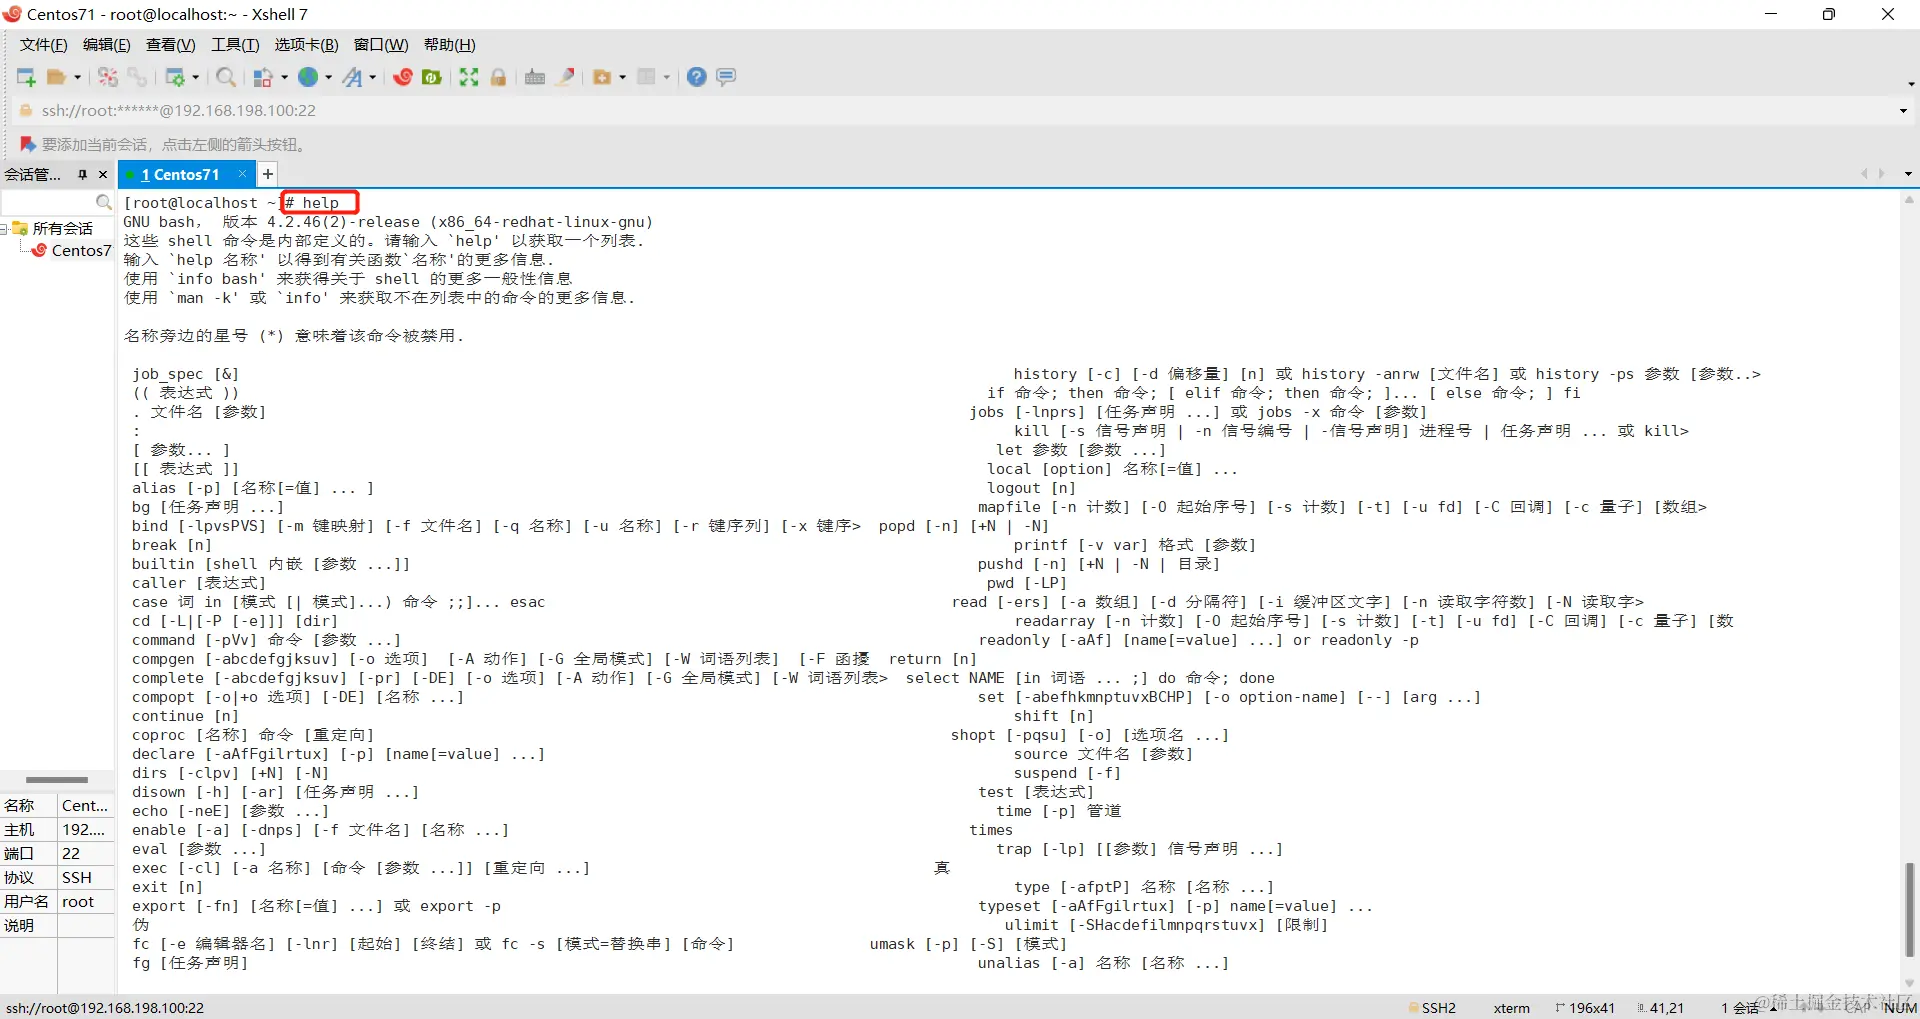Click the highlighter pen toolbar icon
The image size is (1920, 1019).
click(566, 77)
